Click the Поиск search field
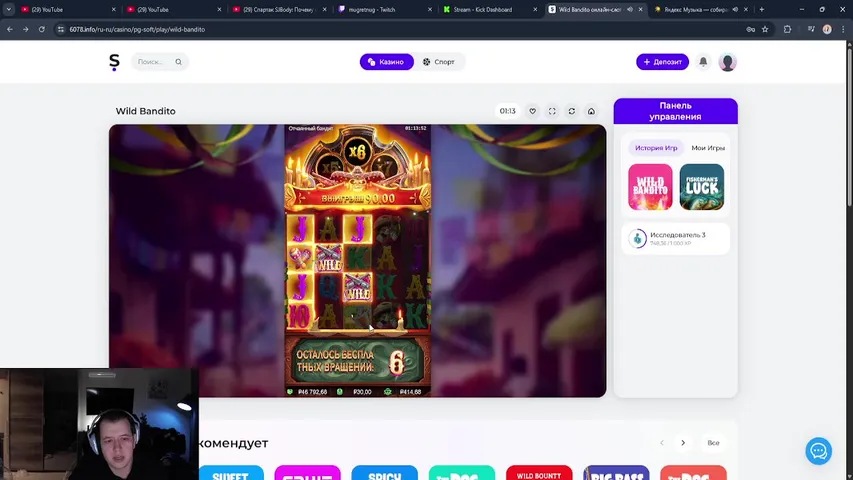This screenshot has width=853, height=480. pos(160,62)
